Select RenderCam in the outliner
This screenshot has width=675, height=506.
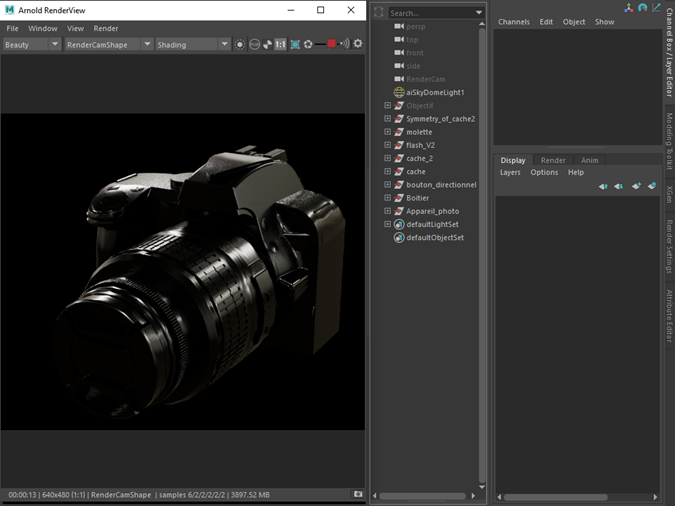[x=426, y=79]
